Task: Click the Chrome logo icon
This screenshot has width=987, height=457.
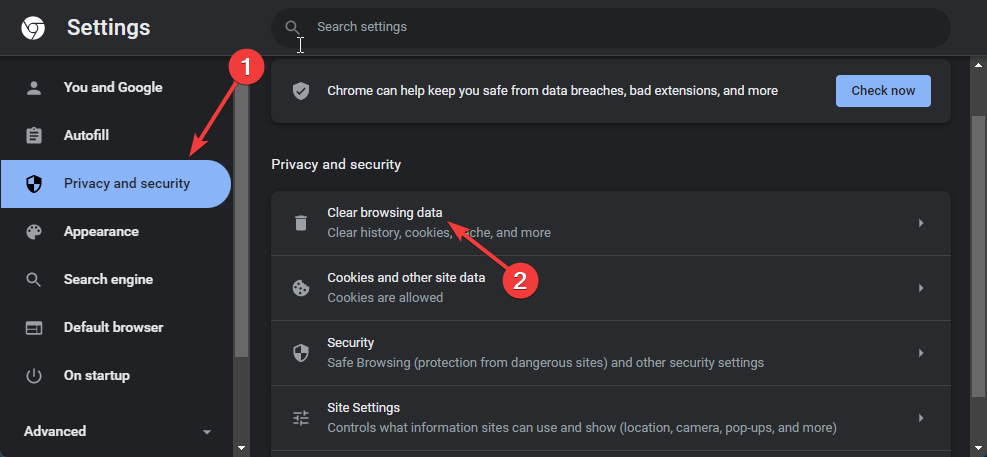Action: 33,28
